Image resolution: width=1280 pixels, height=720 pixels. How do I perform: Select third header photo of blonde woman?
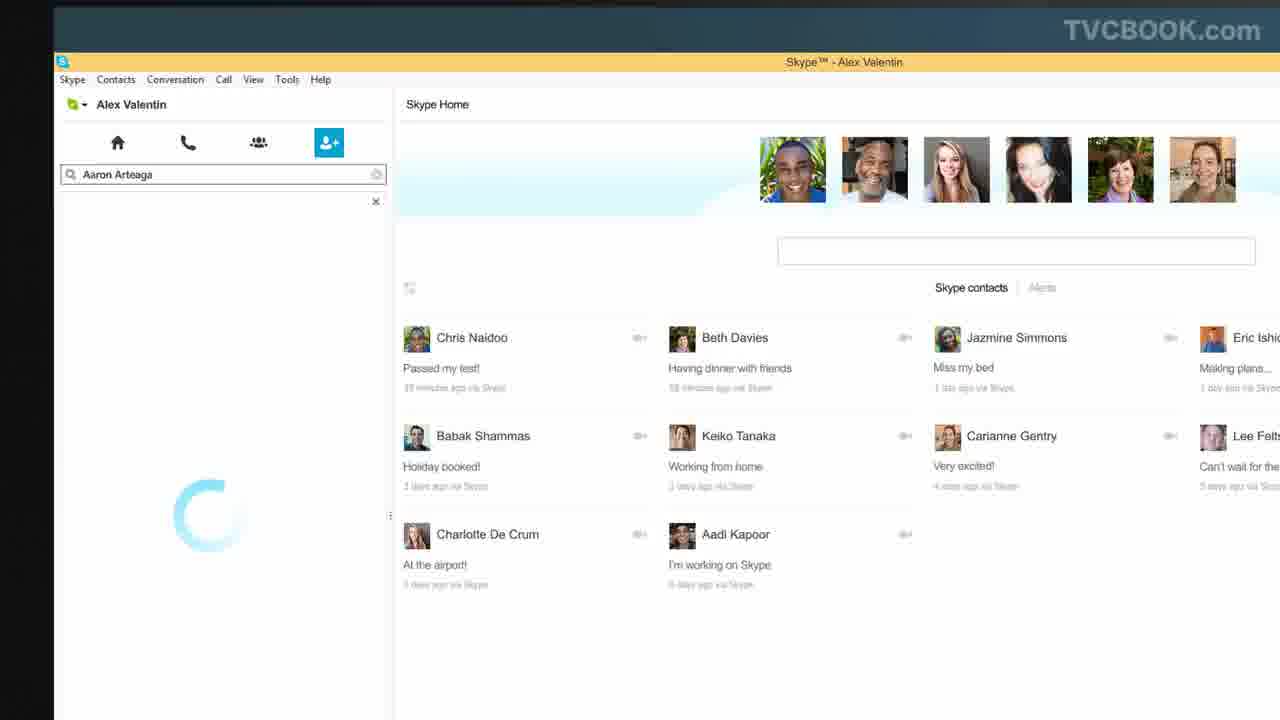click(x=957, y=170)
